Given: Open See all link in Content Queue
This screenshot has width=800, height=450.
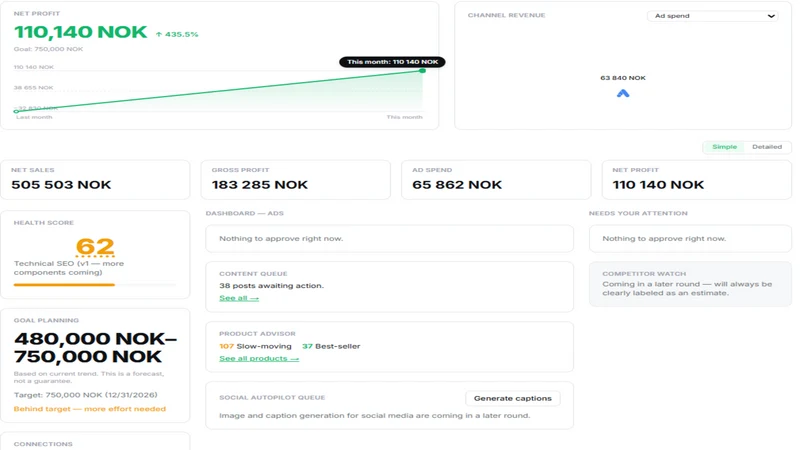Looking at the screenshot, I should coord(239,298).
